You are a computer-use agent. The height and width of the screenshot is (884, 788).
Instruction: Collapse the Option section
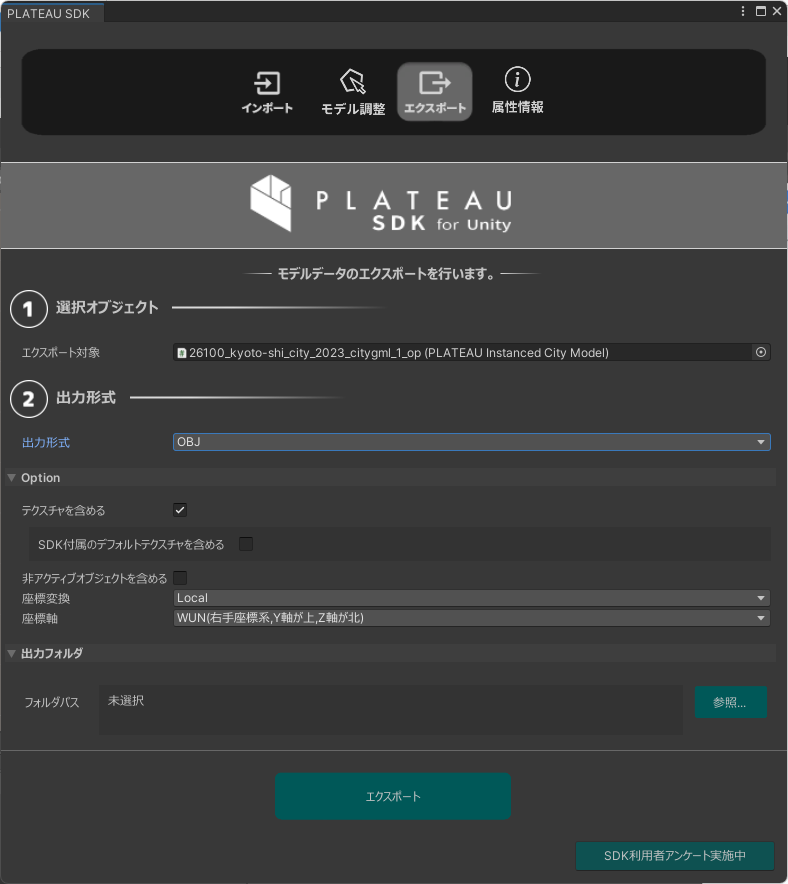pyautogui.click(x=11, y=478)
